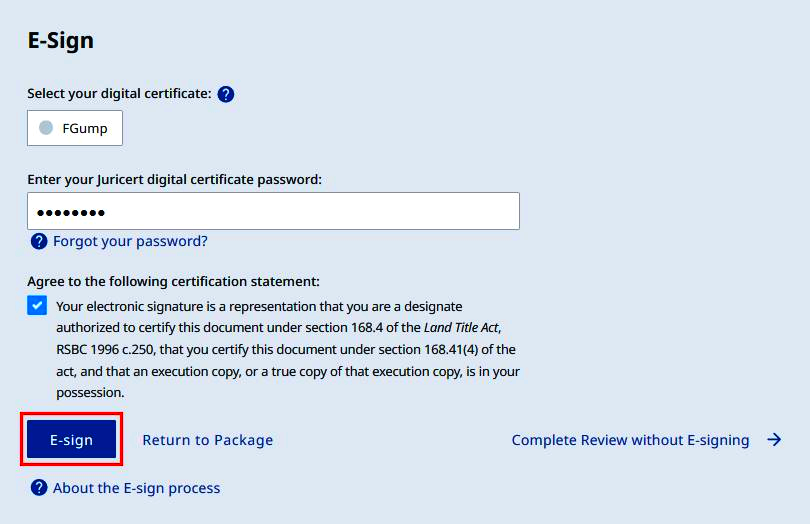Submit with the E-sign button
This screenshot has height=524, width=810.
[71, 439]
